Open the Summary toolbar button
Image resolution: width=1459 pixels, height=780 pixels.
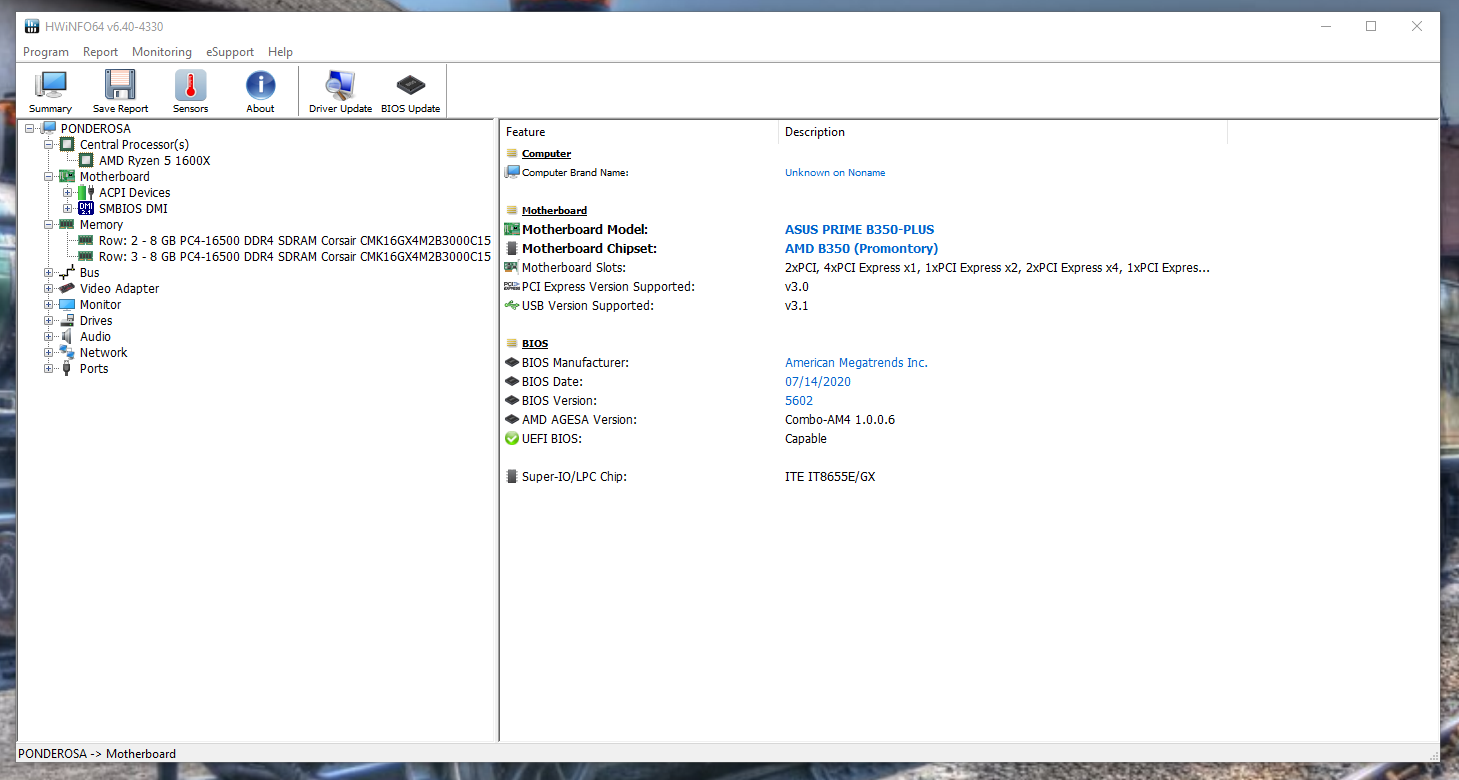[x=50, y=92]
